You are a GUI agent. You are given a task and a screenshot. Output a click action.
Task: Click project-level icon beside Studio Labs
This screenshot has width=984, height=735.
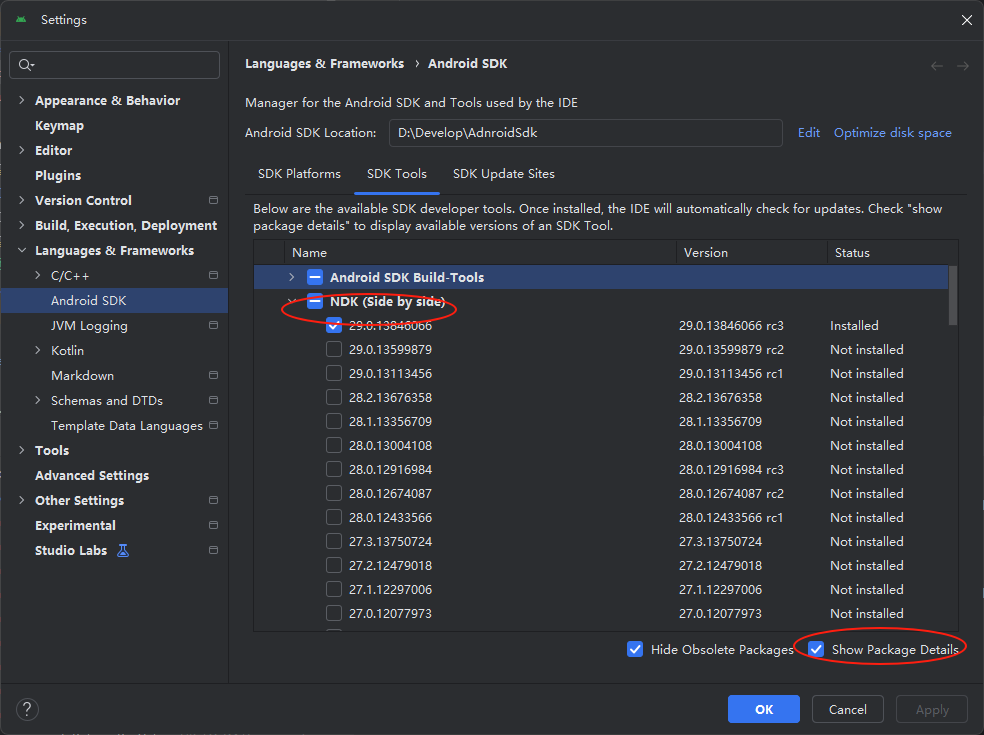pos(213,550)
